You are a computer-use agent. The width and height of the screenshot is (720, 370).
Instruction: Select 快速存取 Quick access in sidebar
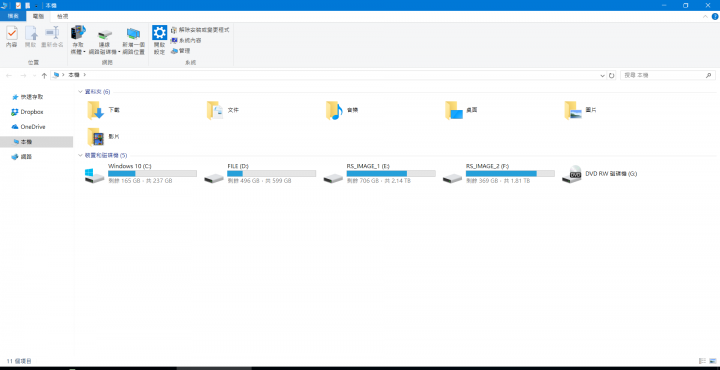click(28, 97)
